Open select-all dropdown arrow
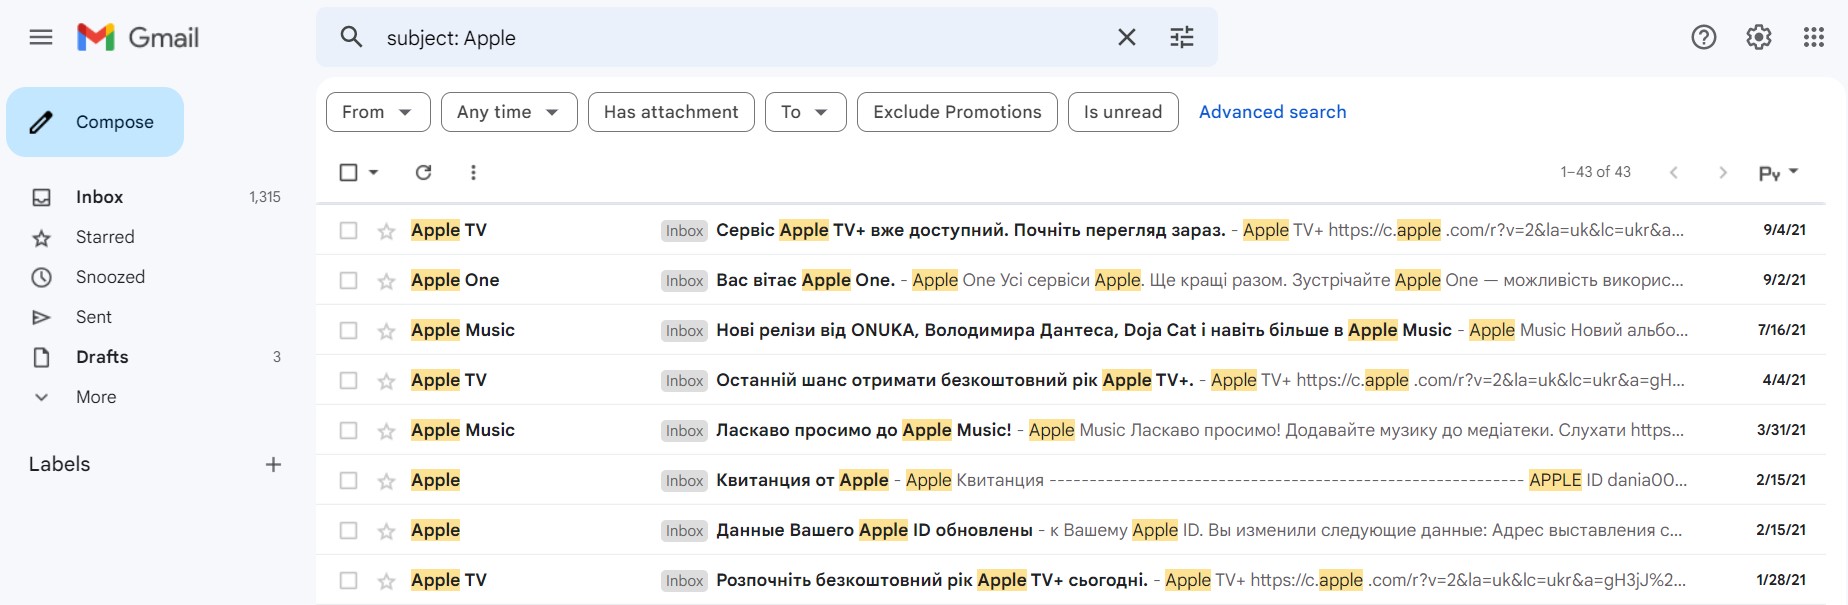The width and height of the screenshot is (1848, 605). (x=374, y=172)
